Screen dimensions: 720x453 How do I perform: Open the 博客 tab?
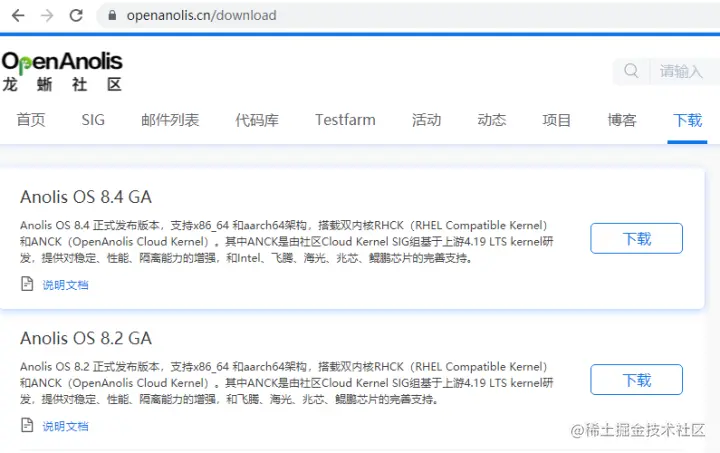click(x=622, y=120)
